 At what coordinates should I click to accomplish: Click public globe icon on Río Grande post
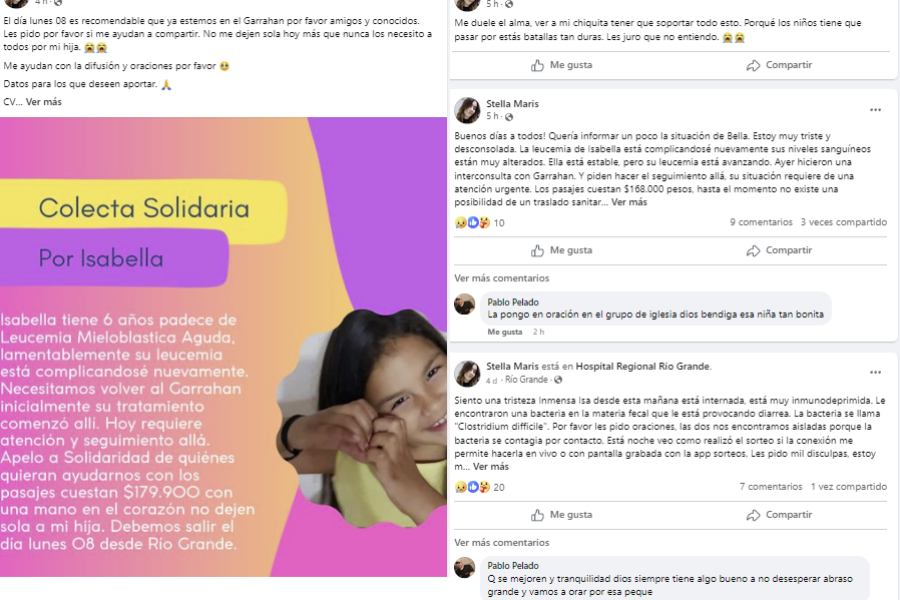coord(558,380)
